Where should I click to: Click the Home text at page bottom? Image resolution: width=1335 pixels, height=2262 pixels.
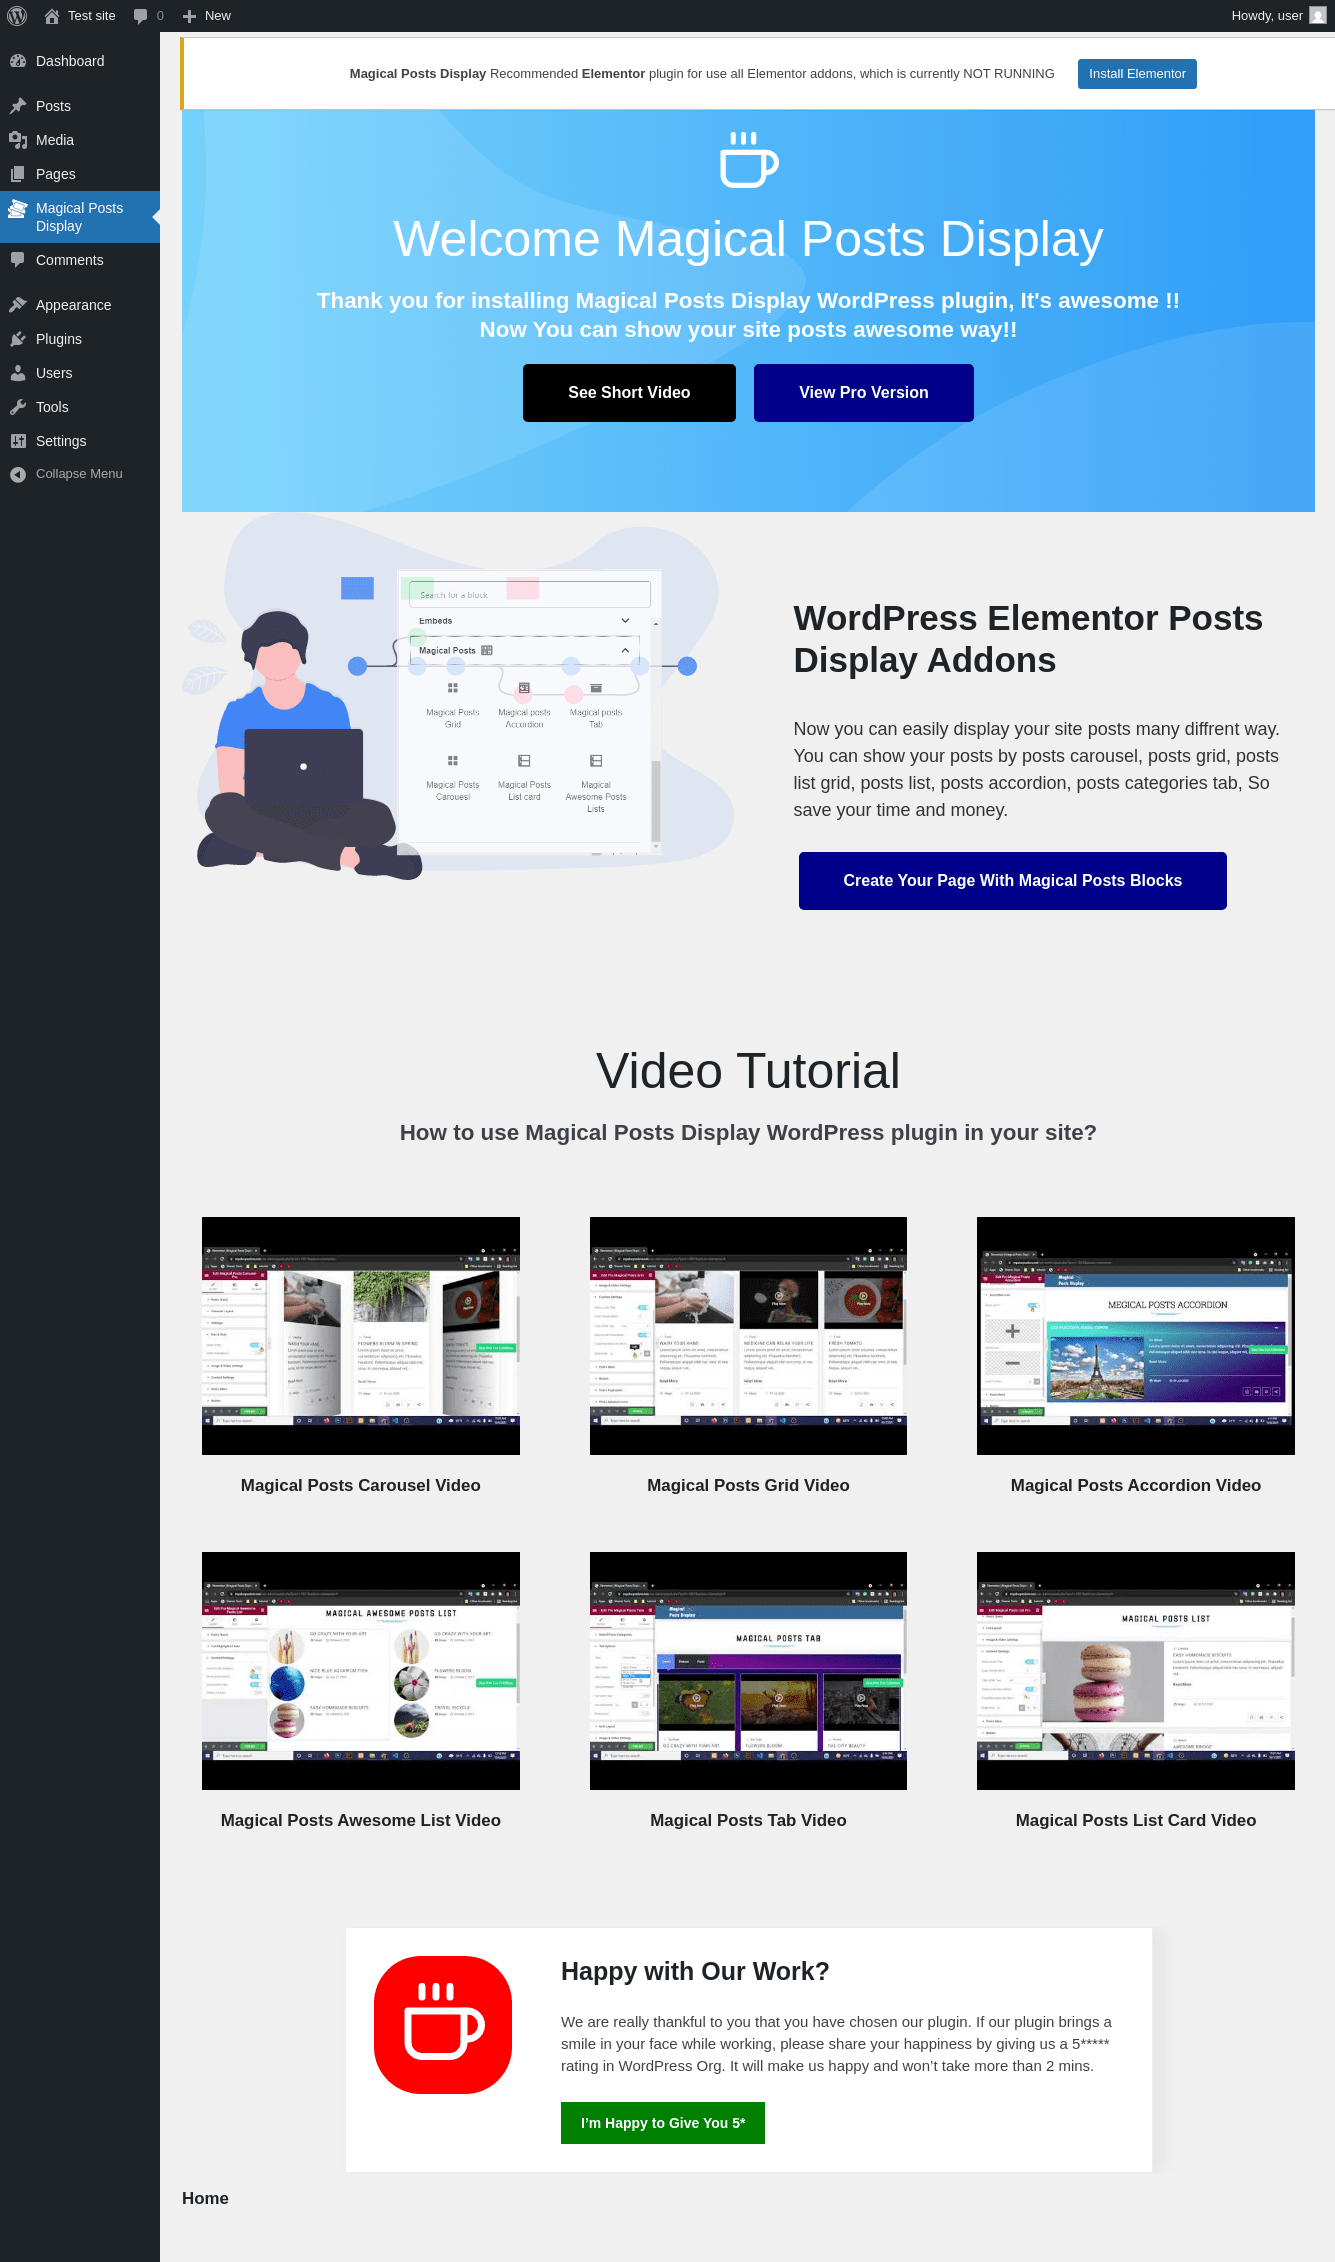(205, 2198)
